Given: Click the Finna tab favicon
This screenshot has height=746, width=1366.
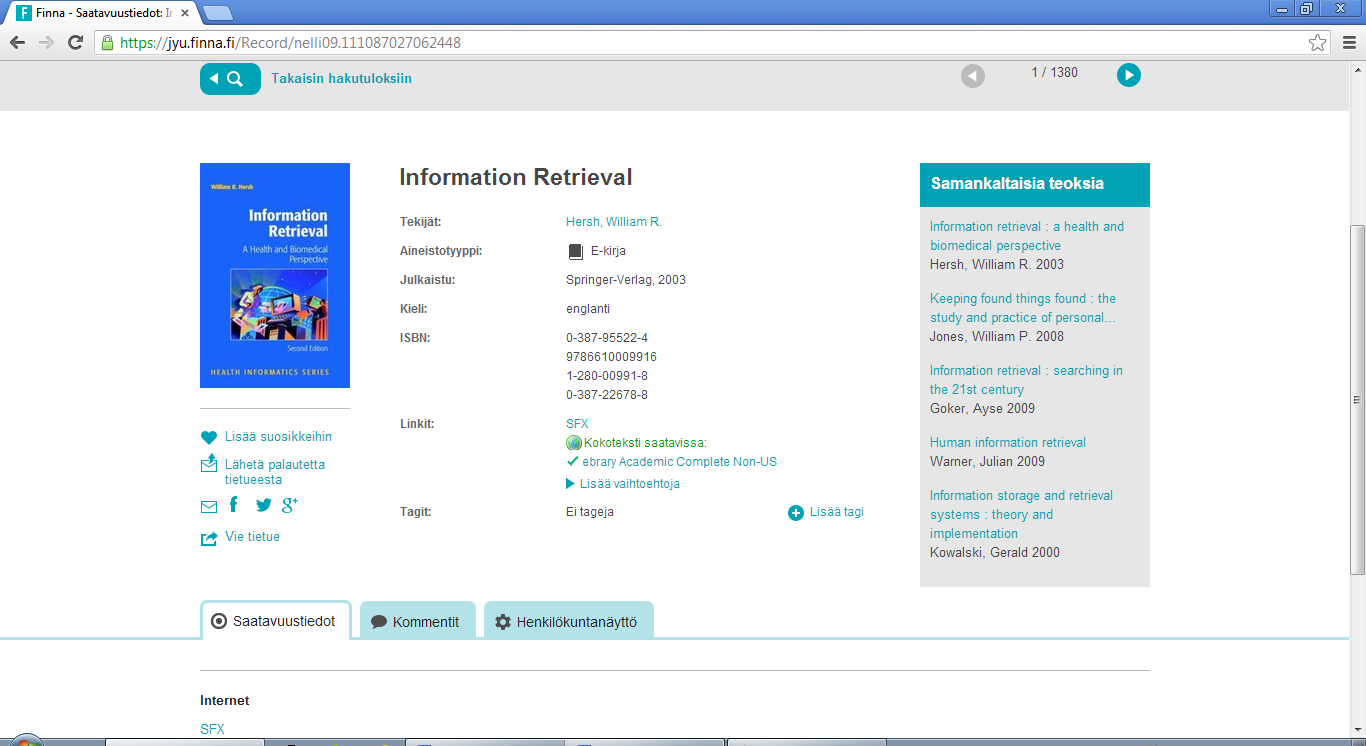Looking at the screenshot, I should [24, 13].
